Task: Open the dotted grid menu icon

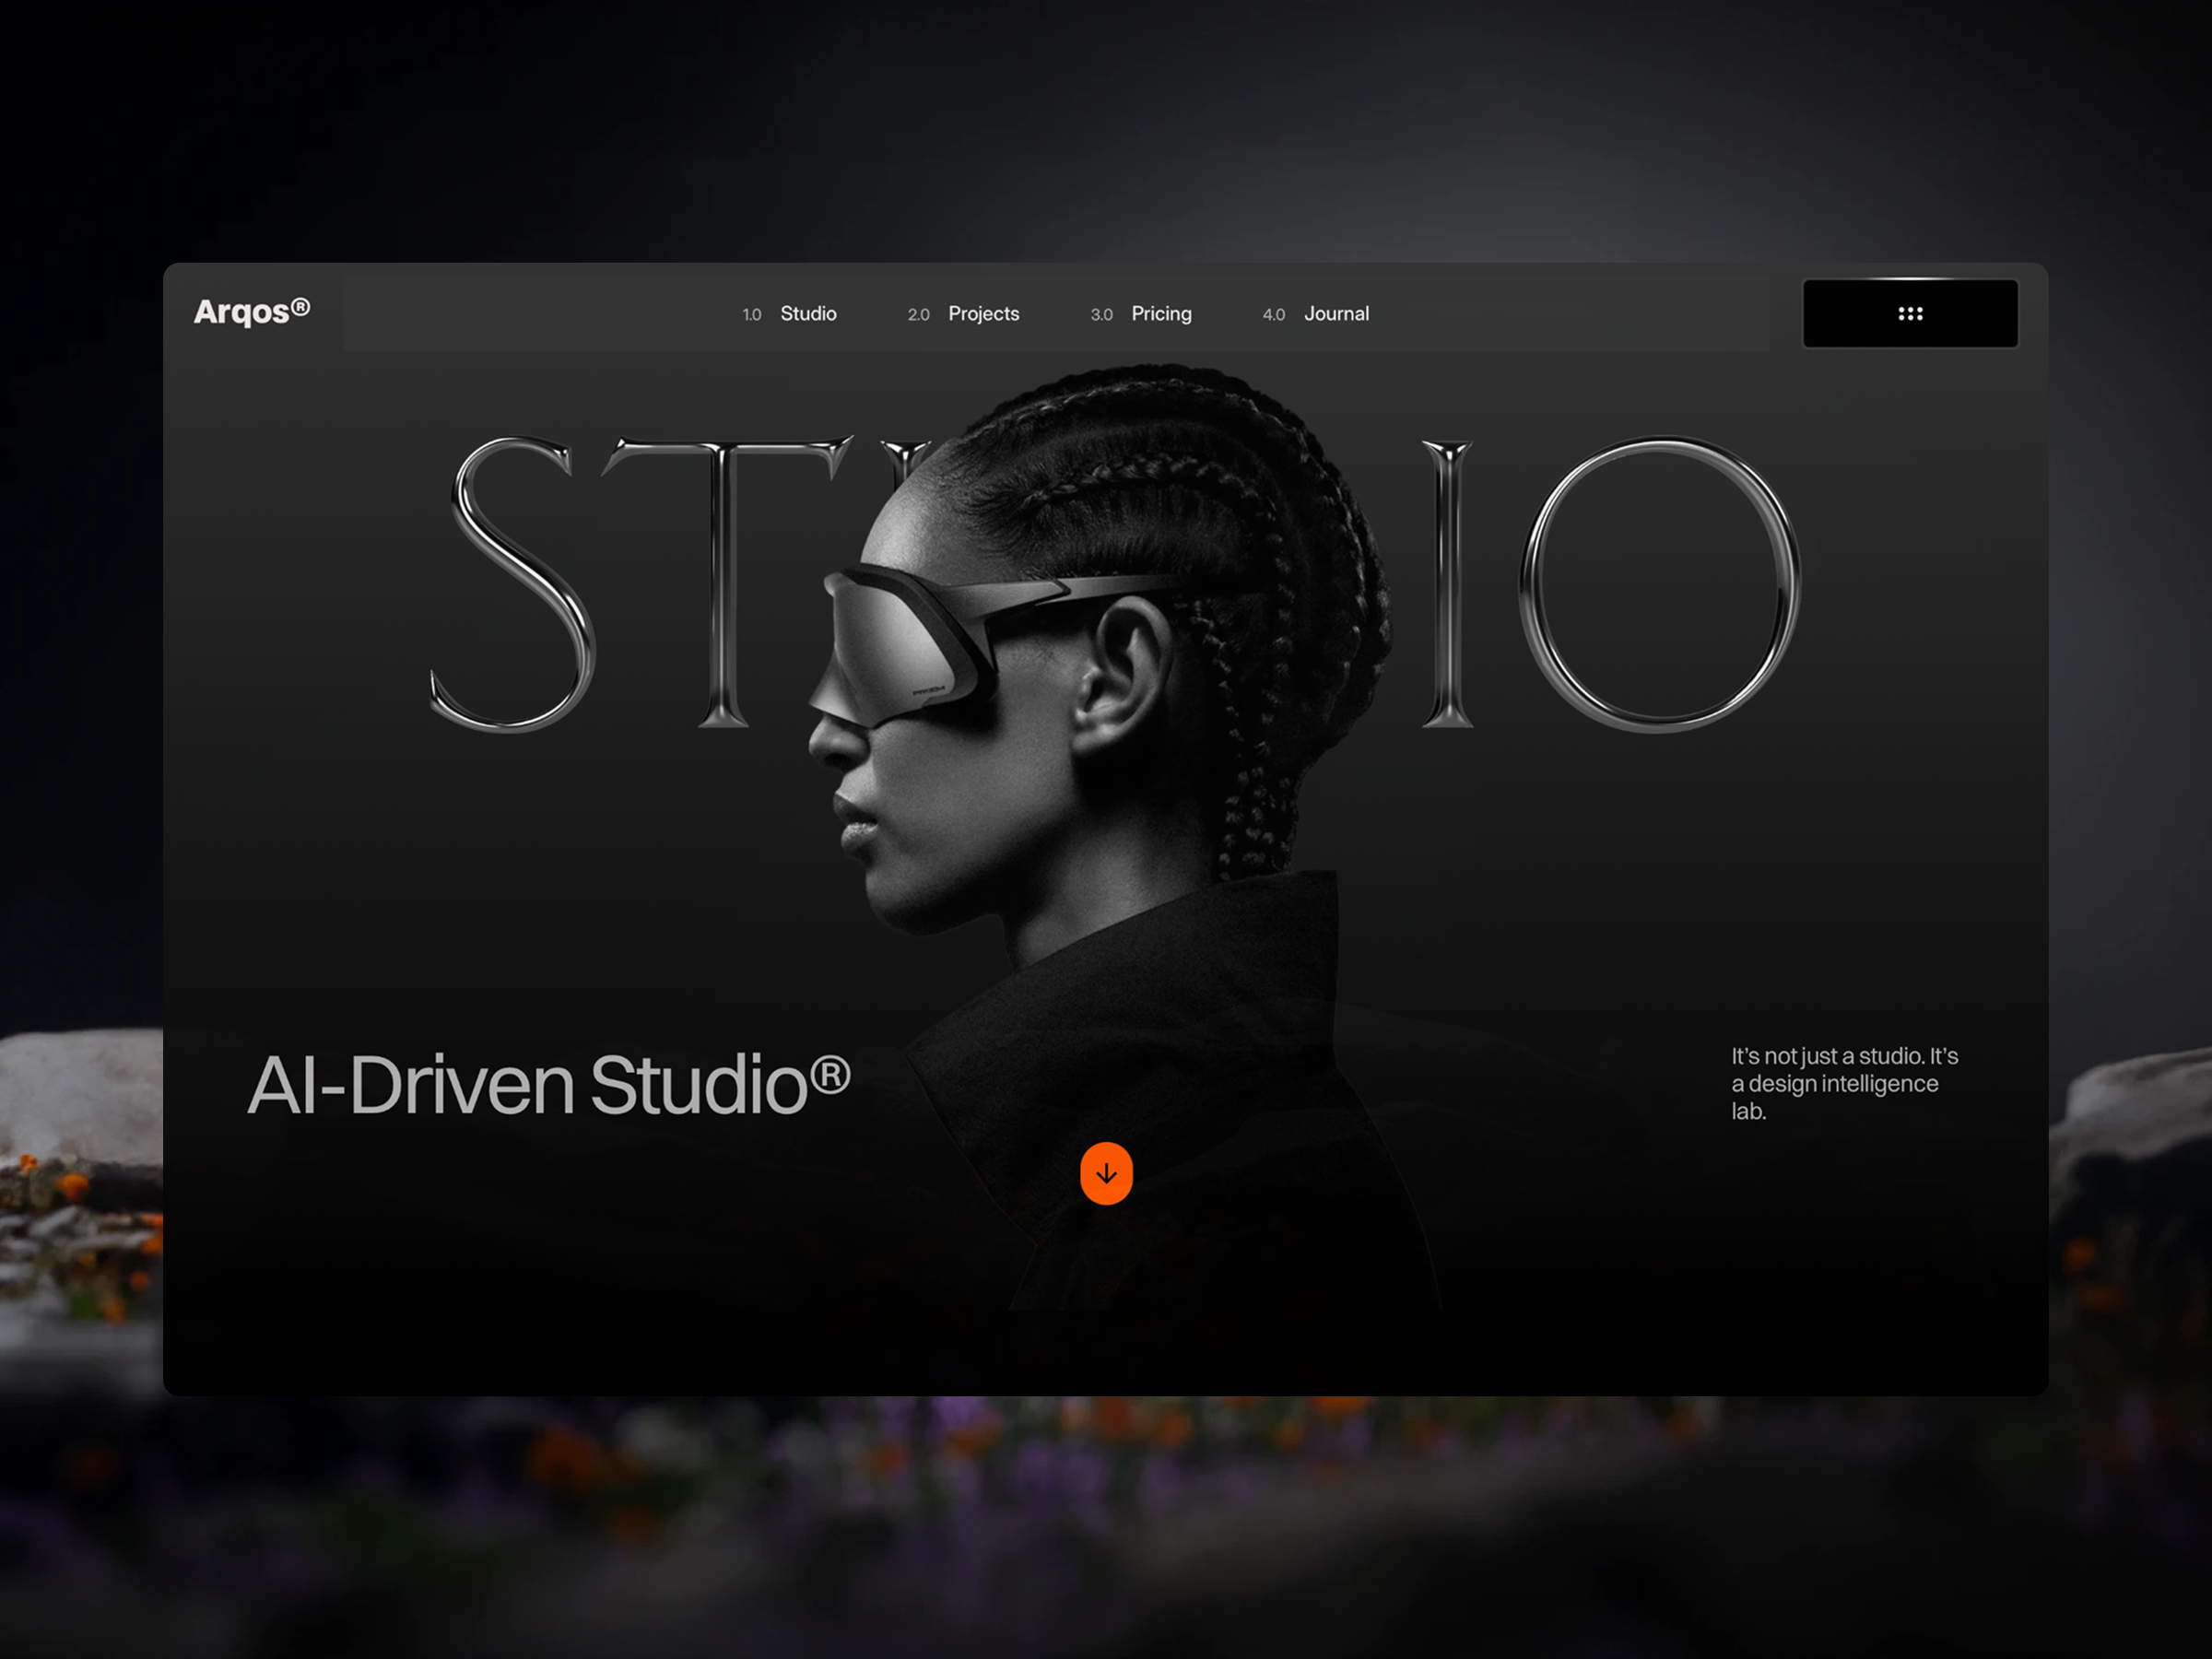Action: point(1909,313)
